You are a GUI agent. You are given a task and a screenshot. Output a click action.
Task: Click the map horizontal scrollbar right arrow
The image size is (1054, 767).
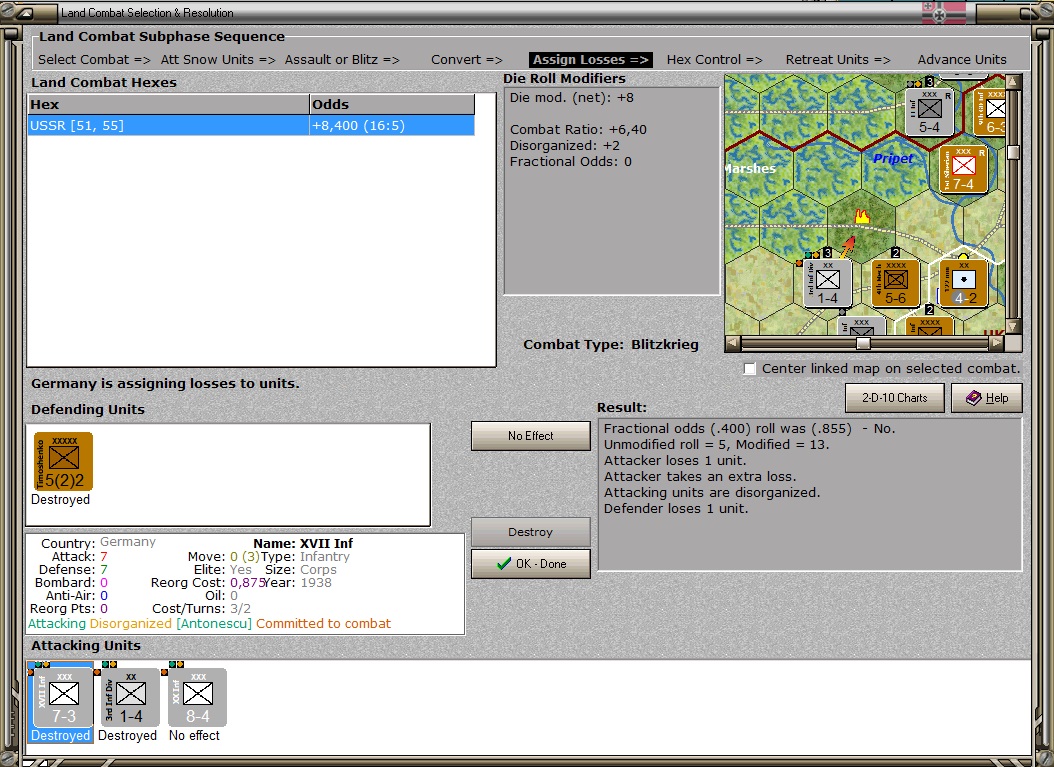(x=996, y=344)
